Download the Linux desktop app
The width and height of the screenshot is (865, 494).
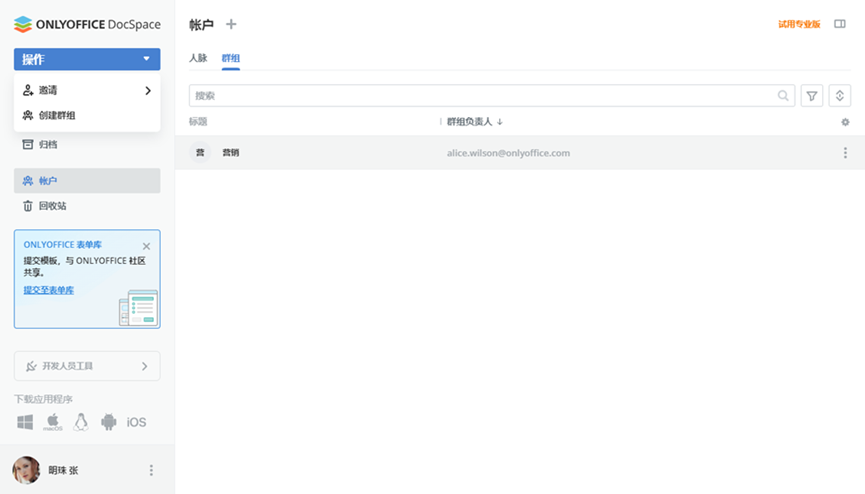[81, 422]
